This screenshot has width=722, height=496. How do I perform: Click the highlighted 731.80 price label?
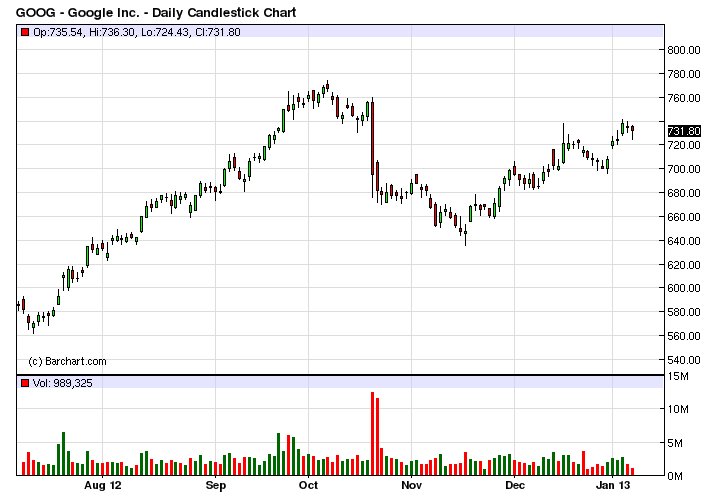[684, 131]
